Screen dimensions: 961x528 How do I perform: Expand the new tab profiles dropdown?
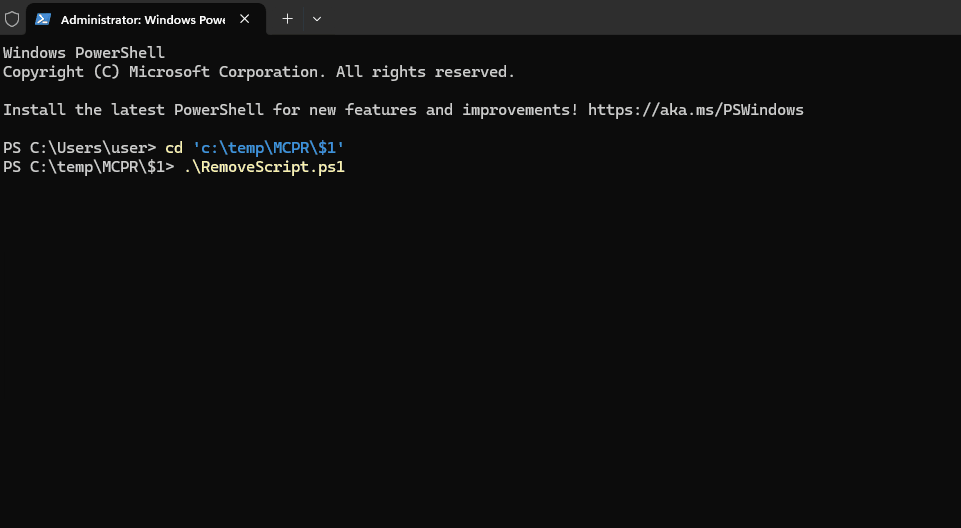(317, 19)
